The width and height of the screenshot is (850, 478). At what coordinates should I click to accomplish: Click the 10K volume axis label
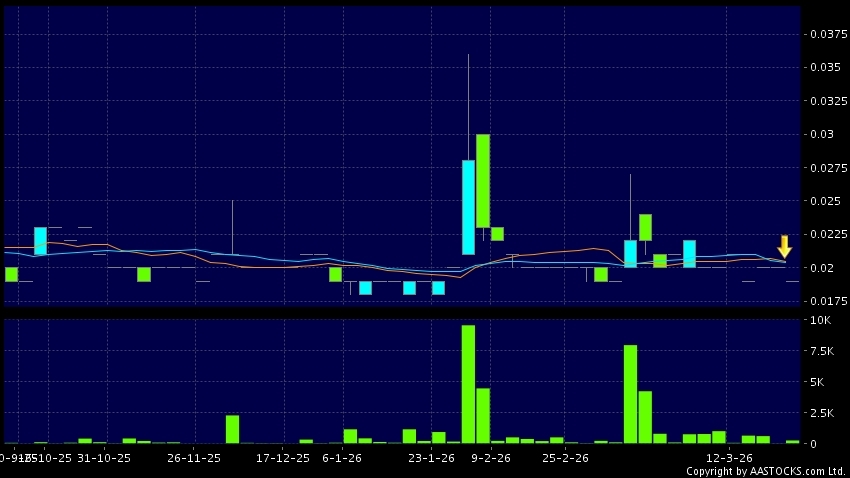(821, 321)
